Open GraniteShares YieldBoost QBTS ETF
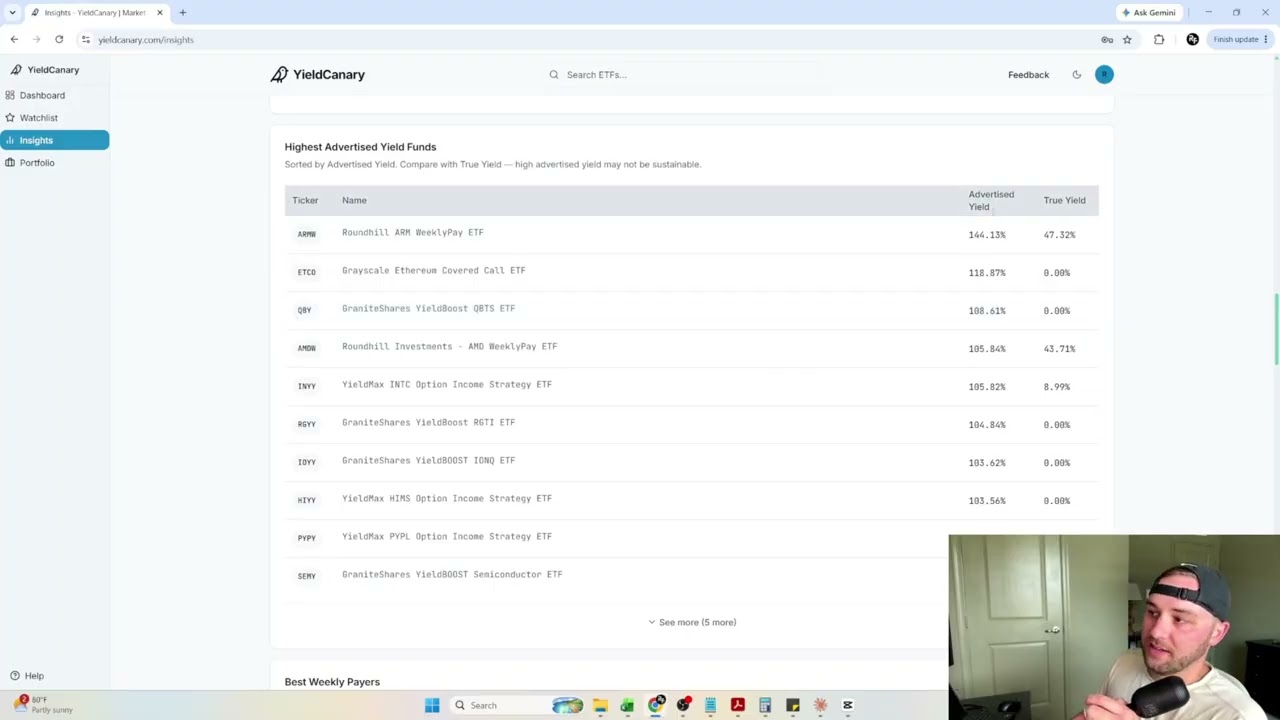The width and height of the screenshot is (1280, 720). 428,309
